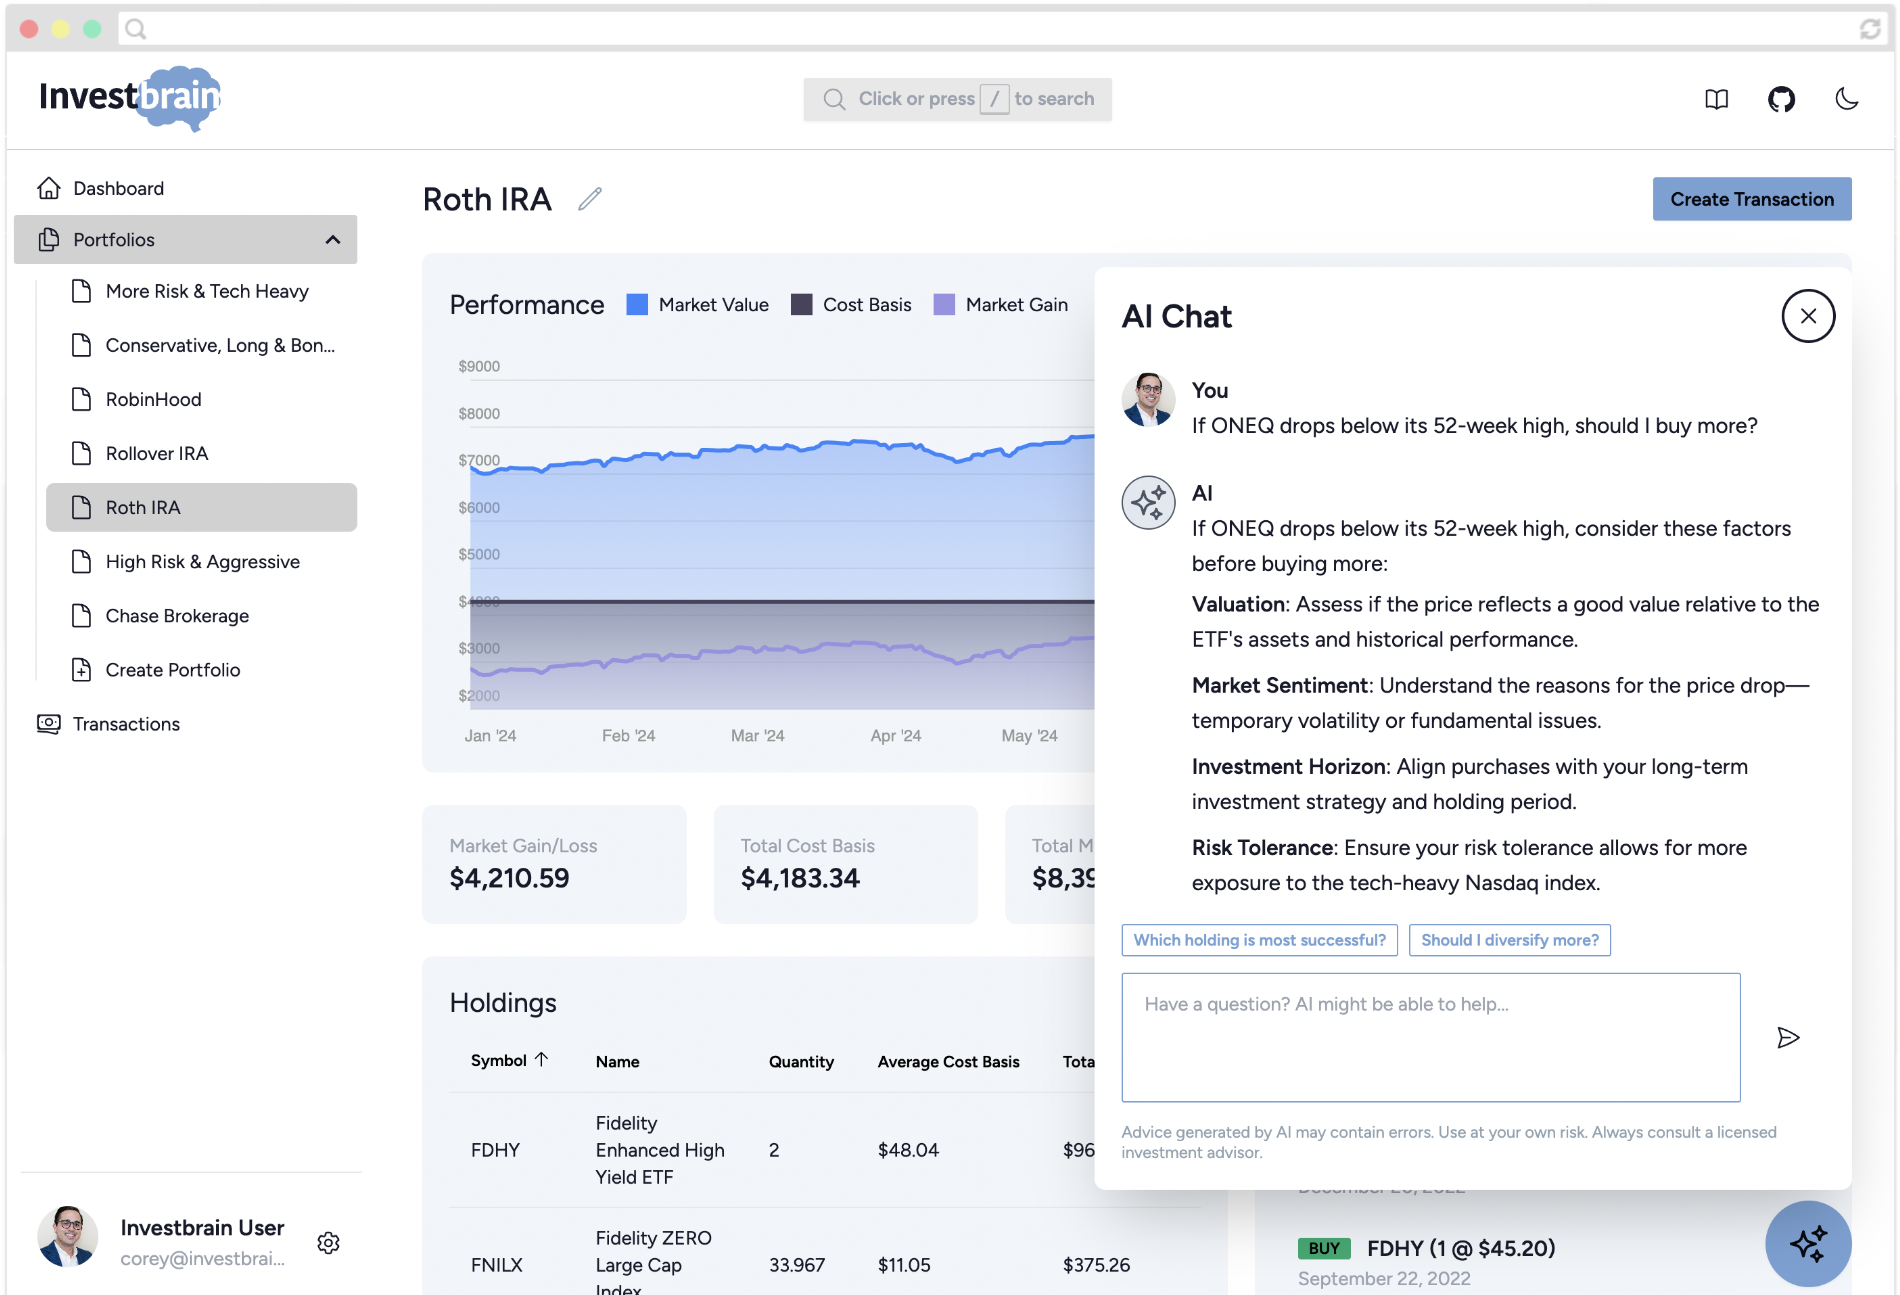Image resolution: width=1900 pixels, height=1295 pixels.
Task: Click the search magnifier in the search bar
Action: point(833,99)
